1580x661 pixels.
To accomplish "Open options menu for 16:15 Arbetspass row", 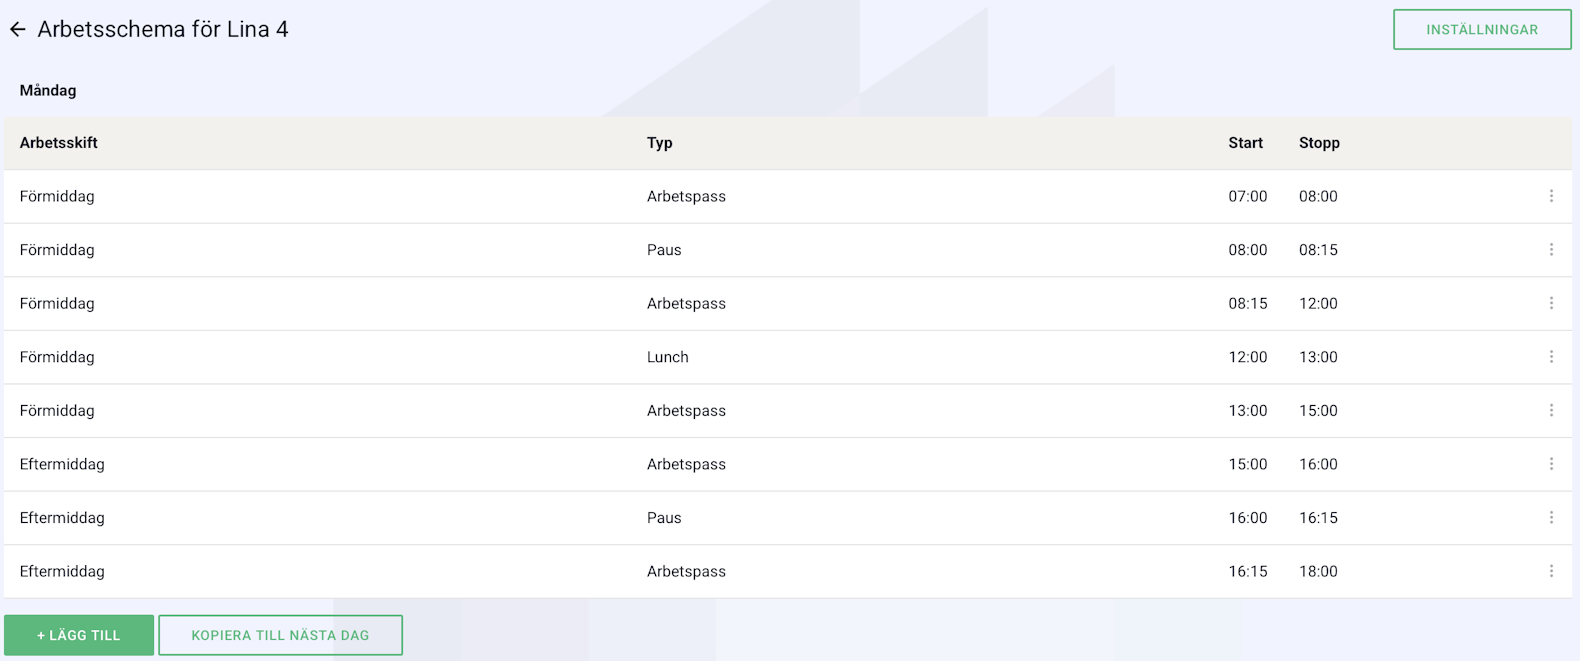I will pos(1551,571).
